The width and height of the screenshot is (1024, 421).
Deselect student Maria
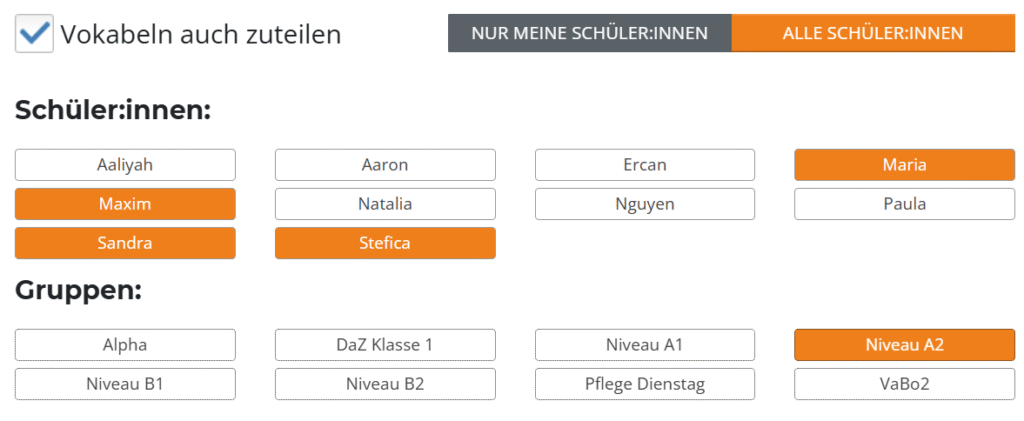tap(904, 165)
